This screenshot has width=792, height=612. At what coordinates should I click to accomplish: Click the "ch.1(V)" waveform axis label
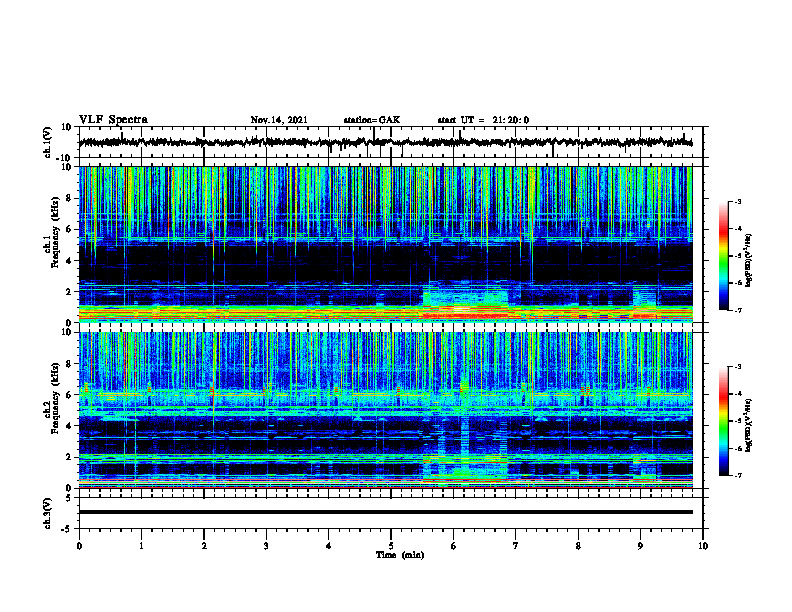pos(48,142)
